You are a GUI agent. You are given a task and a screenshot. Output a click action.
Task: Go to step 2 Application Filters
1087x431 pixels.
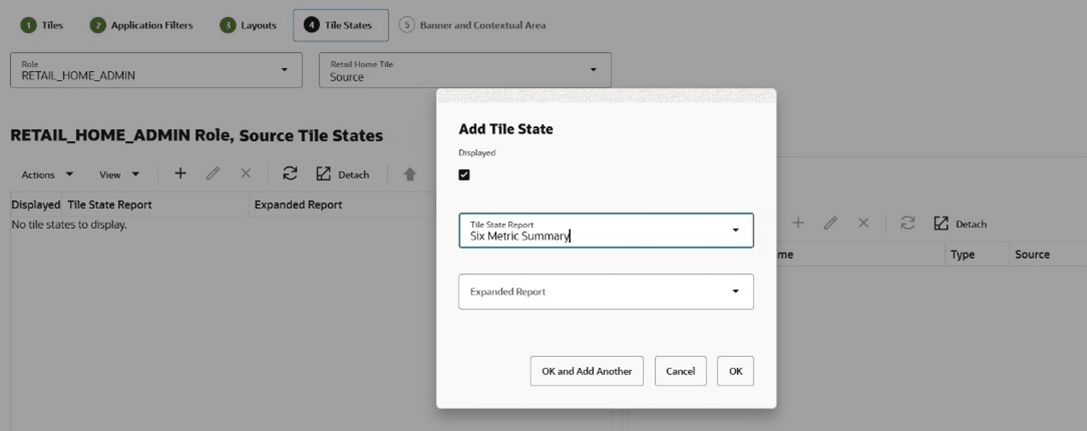click(141, 25)
